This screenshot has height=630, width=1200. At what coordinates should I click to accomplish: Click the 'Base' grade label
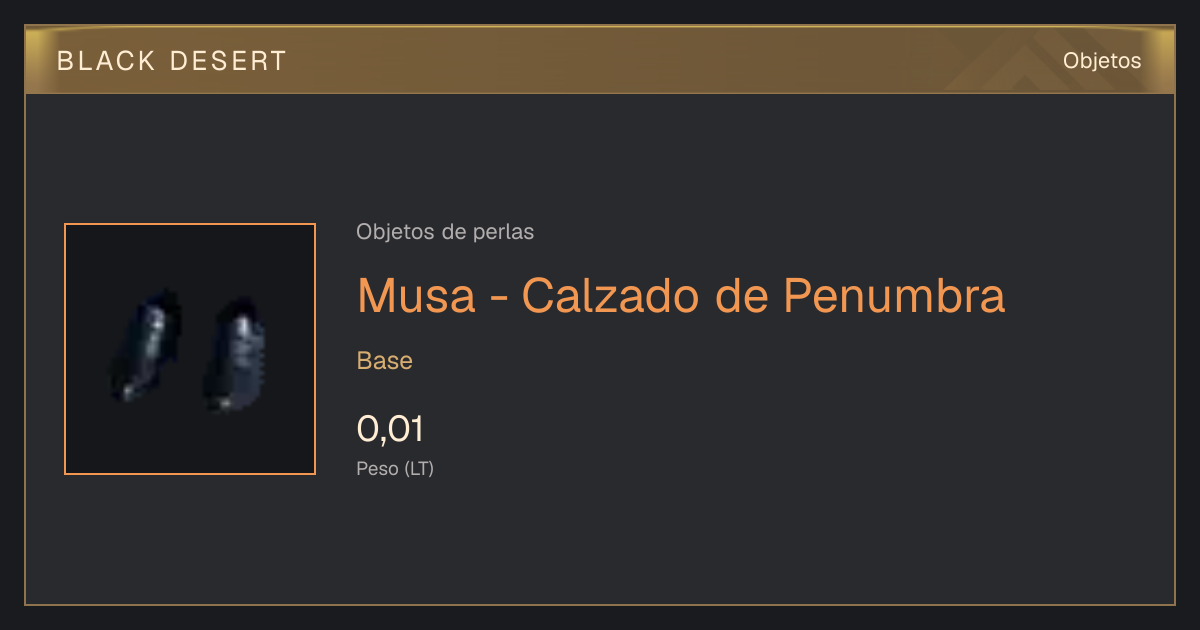point(385,361)
